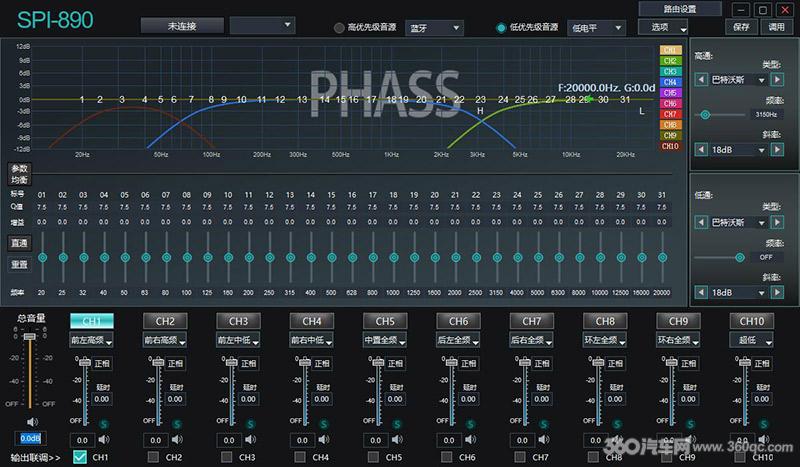Open the empty dropdown beside 未连接
The height and width of the screenshot is (467, 800).
[x=262, y=26]
